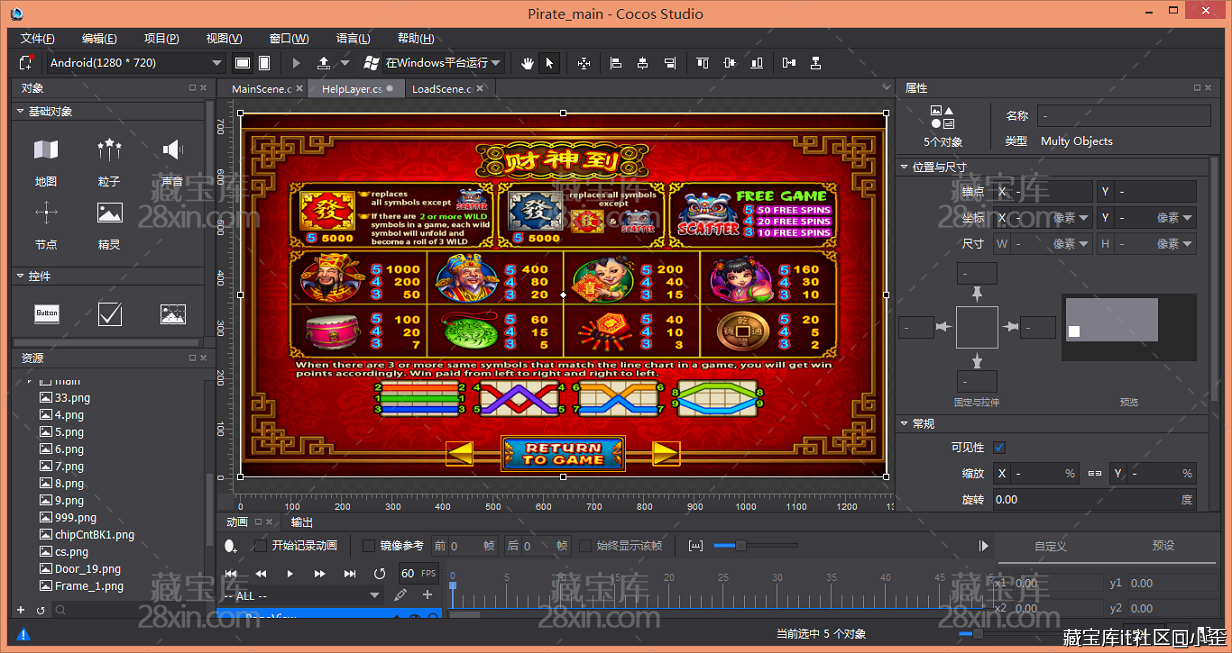Image resolution: width=1232 pixels, height=653 pixels.
Task: Select the Sprite (精灵) object icon
Action: 109,212
